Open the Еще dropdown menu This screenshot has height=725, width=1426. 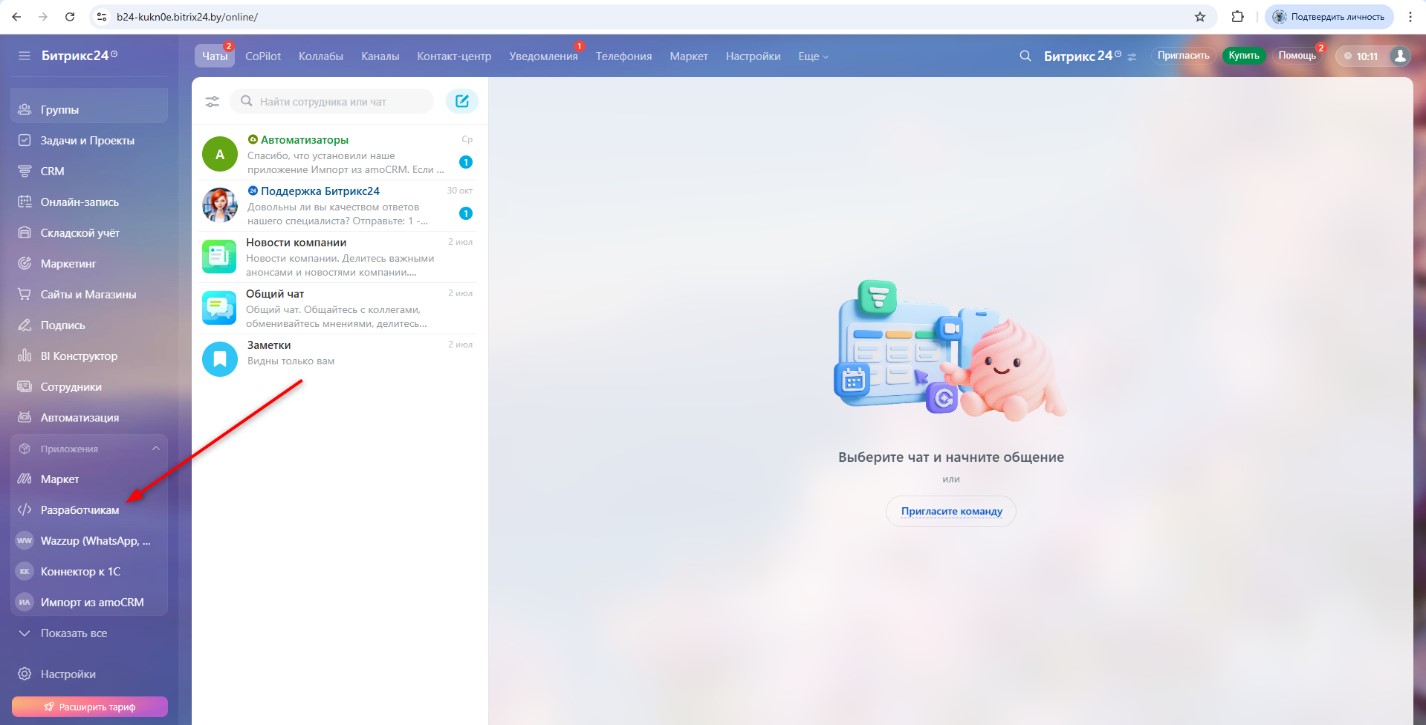click(813, 56)
